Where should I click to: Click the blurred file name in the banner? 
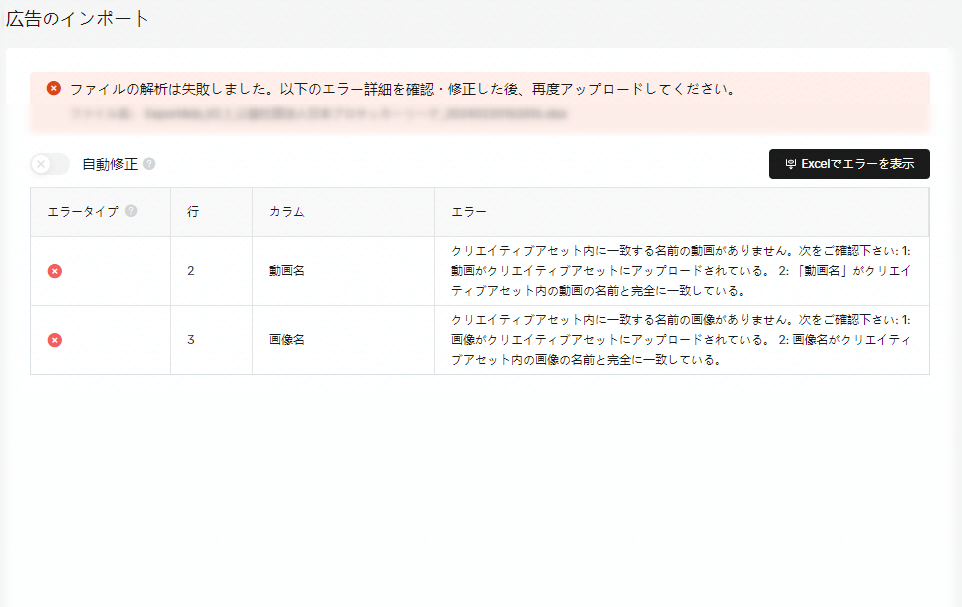click(318, 115)
